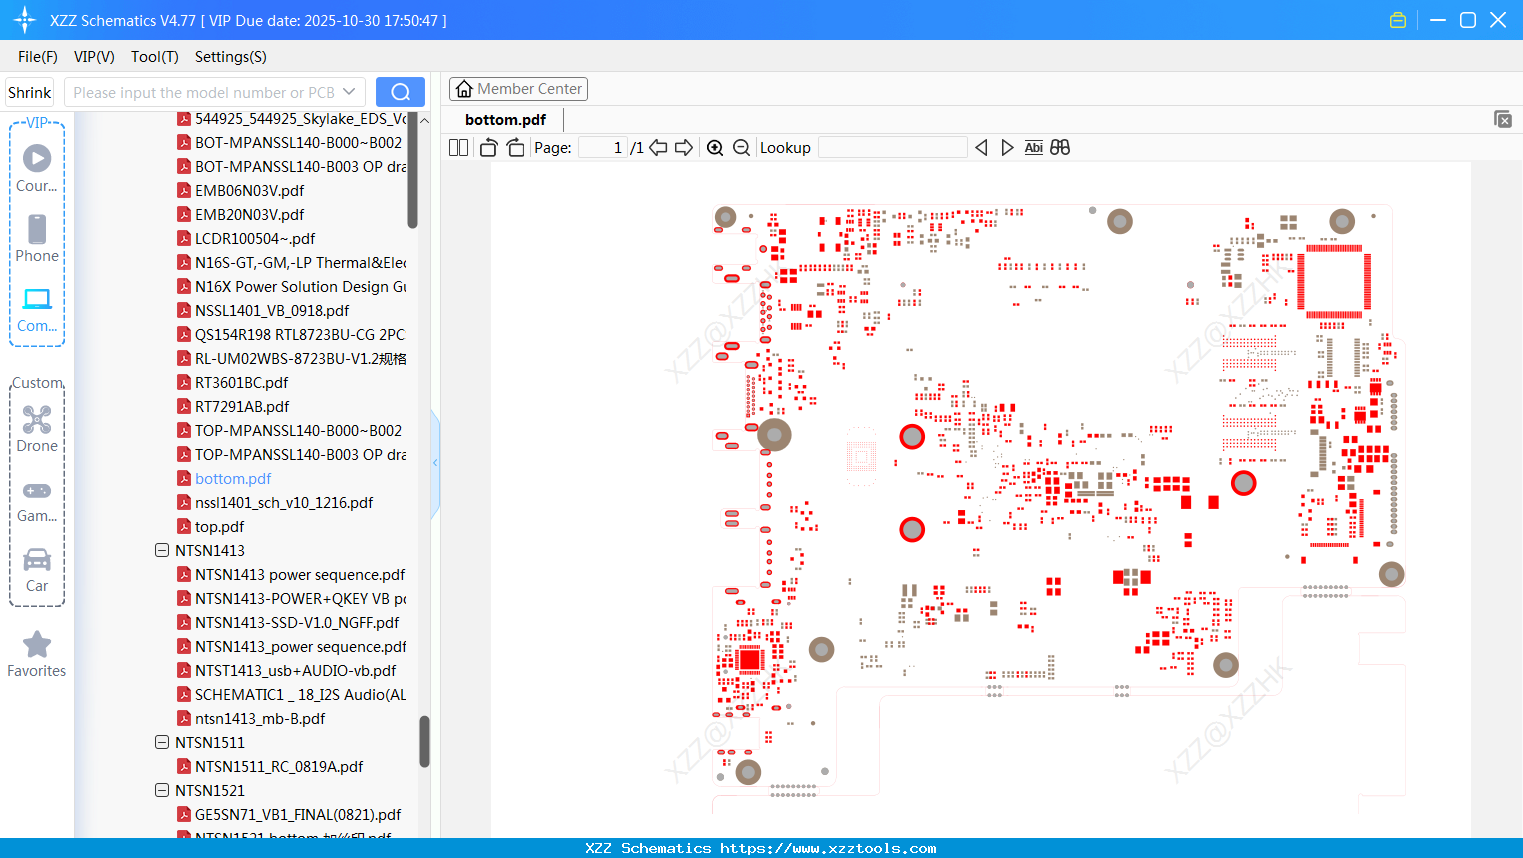The width and height of the screenshot is (1523, 858).
Task: Open the VIP(V) menu
Action: point(94,57)
